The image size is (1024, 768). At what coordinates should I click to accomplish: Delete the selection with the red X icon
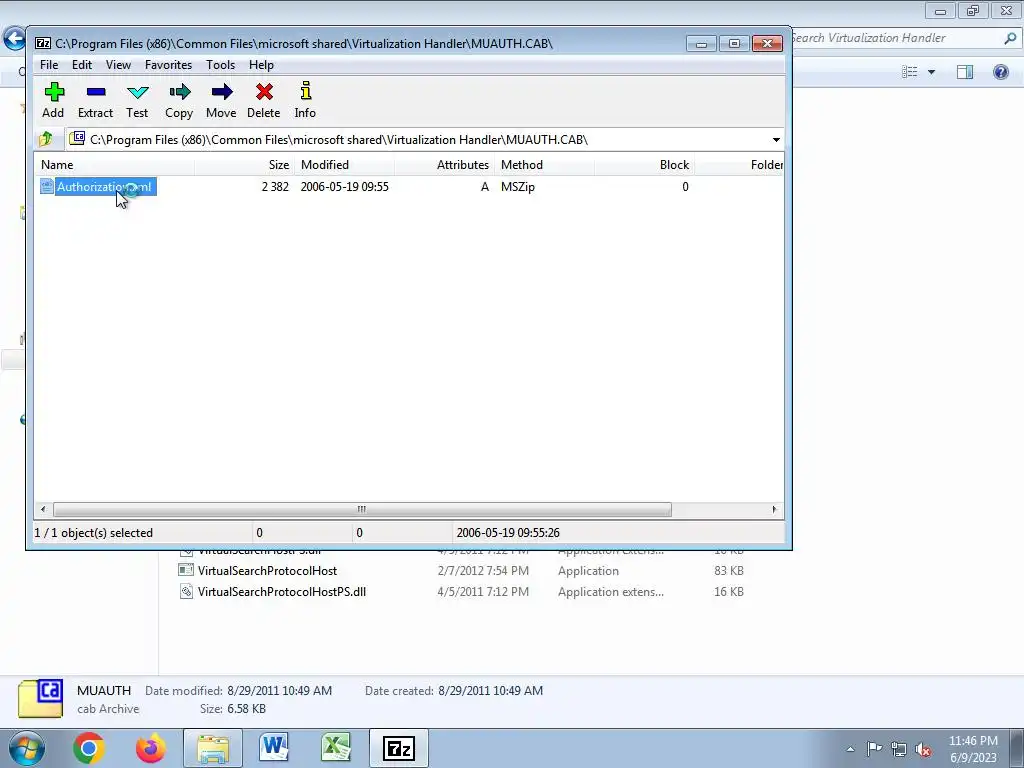tap(264, 101)
